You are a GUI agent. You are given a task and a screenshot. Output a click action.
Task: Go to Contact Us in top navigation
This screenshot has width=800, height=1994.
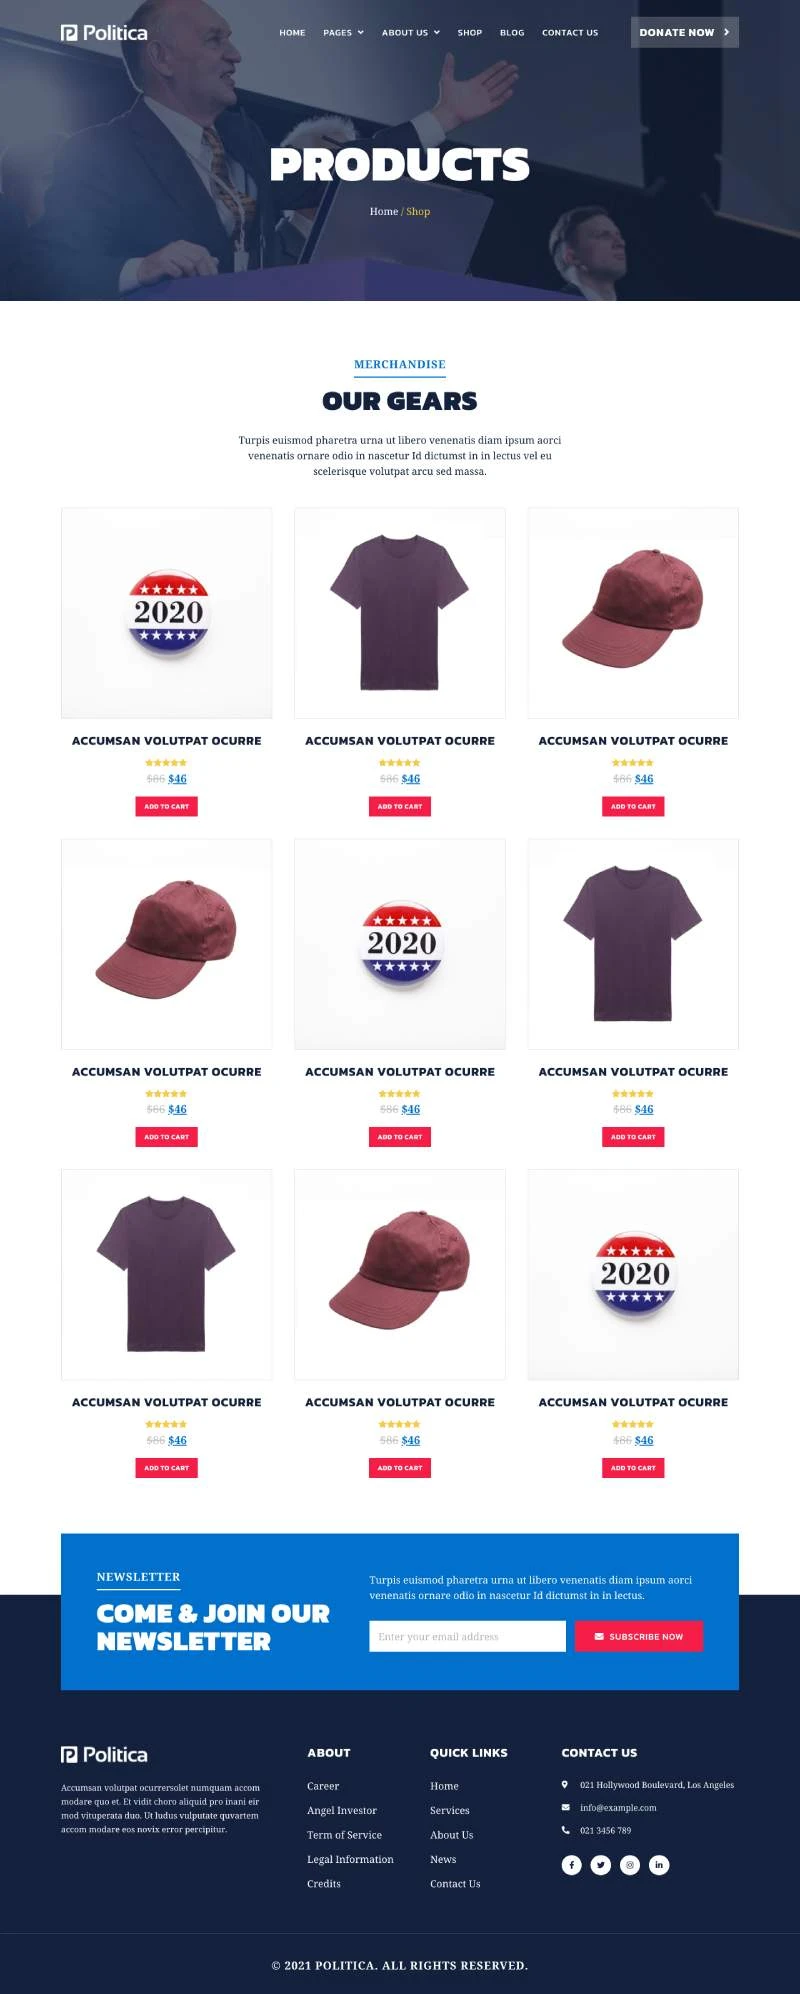coord(570,32)
